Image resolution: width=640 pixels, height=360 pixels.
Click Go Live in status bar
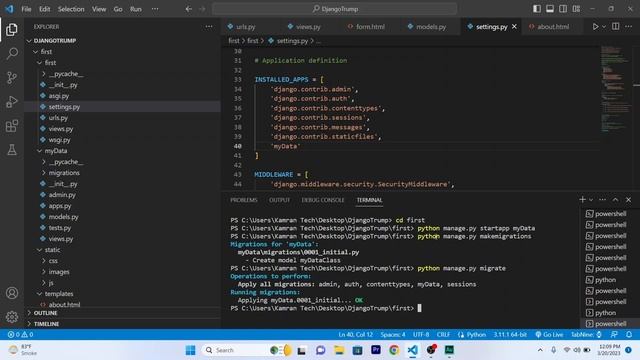pos(549,334)
